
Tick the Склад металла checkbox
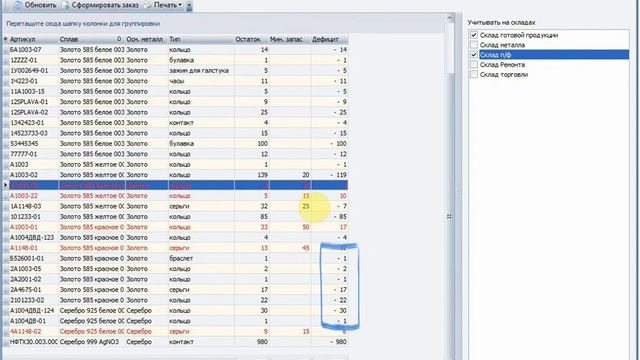pos(474,45)
